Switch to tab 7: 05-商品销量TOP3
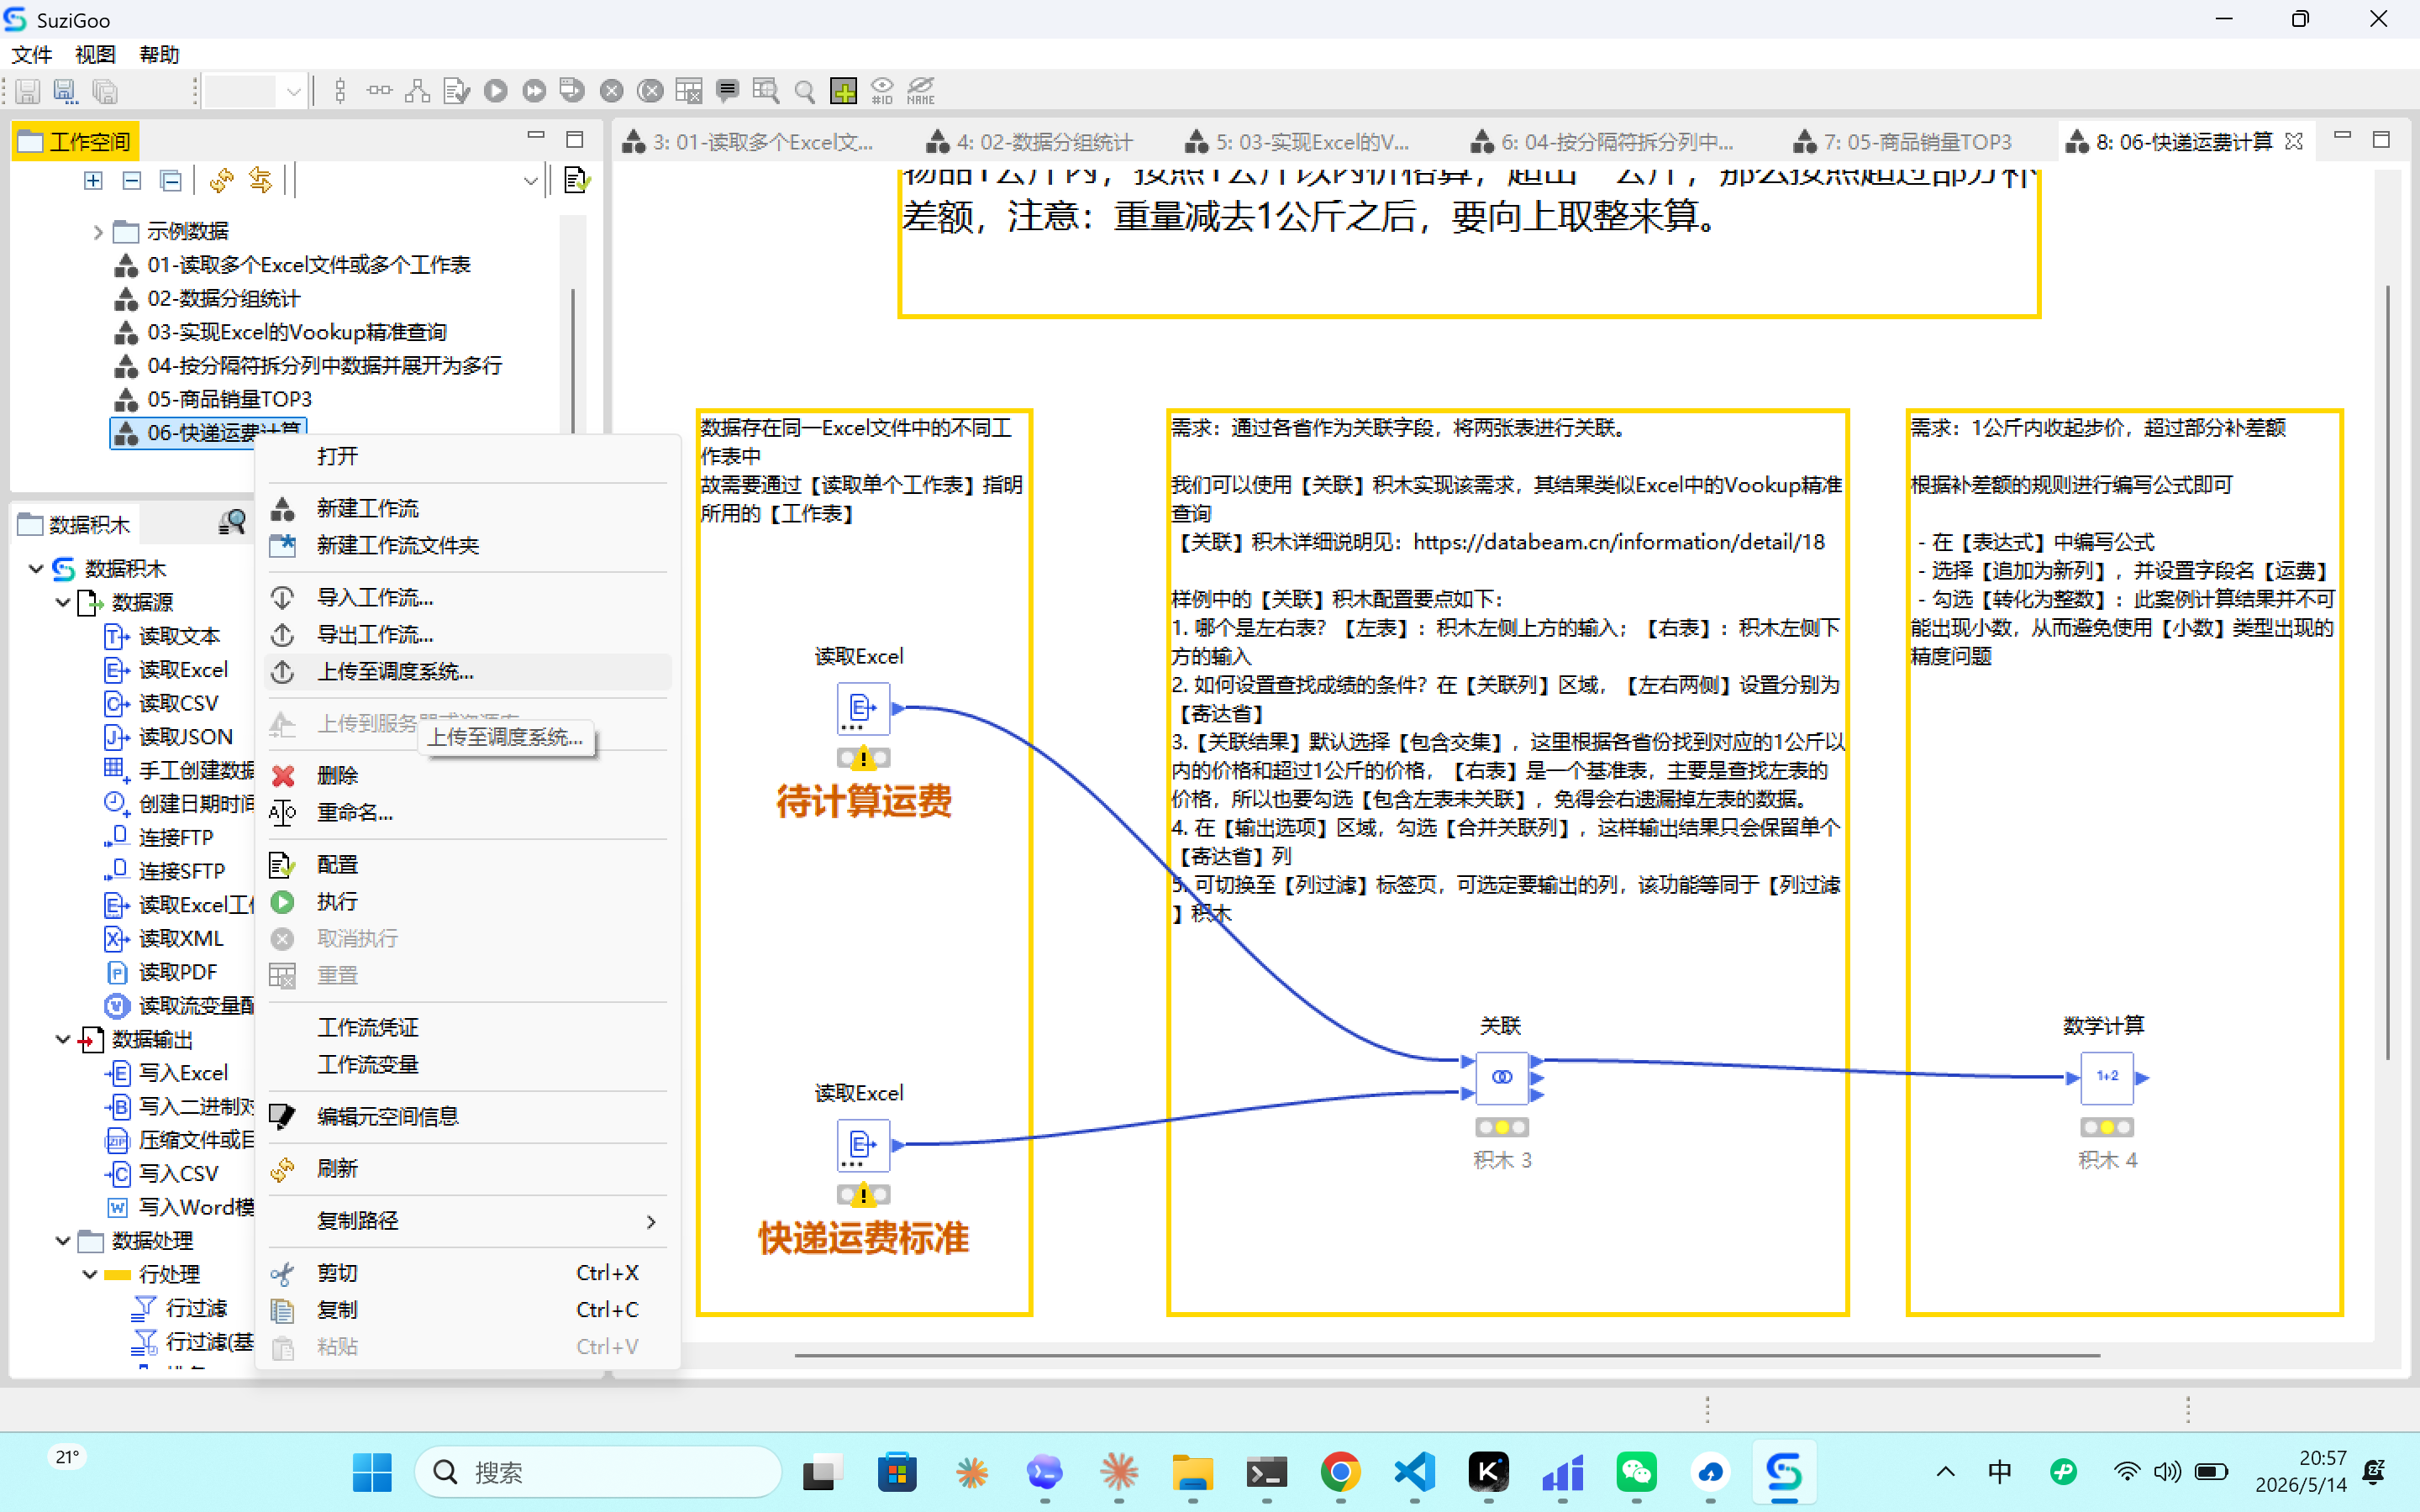 [x=1904, y=142]
